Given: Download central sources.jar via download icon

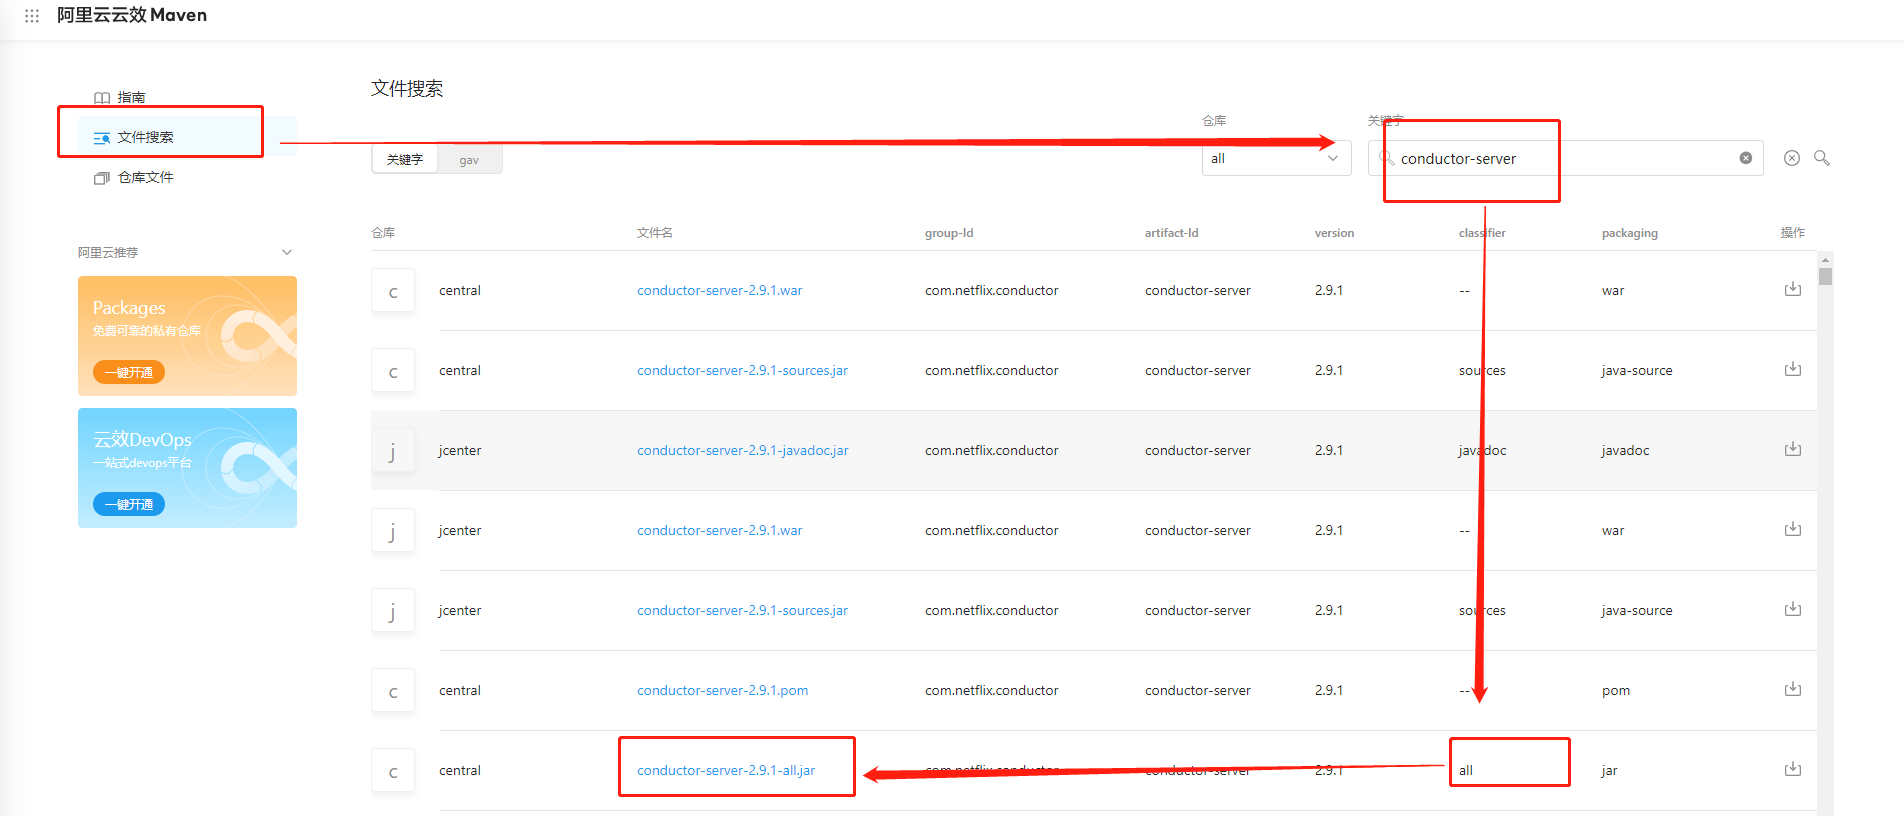Looking at the screenshot, I should coord(1793,369).
